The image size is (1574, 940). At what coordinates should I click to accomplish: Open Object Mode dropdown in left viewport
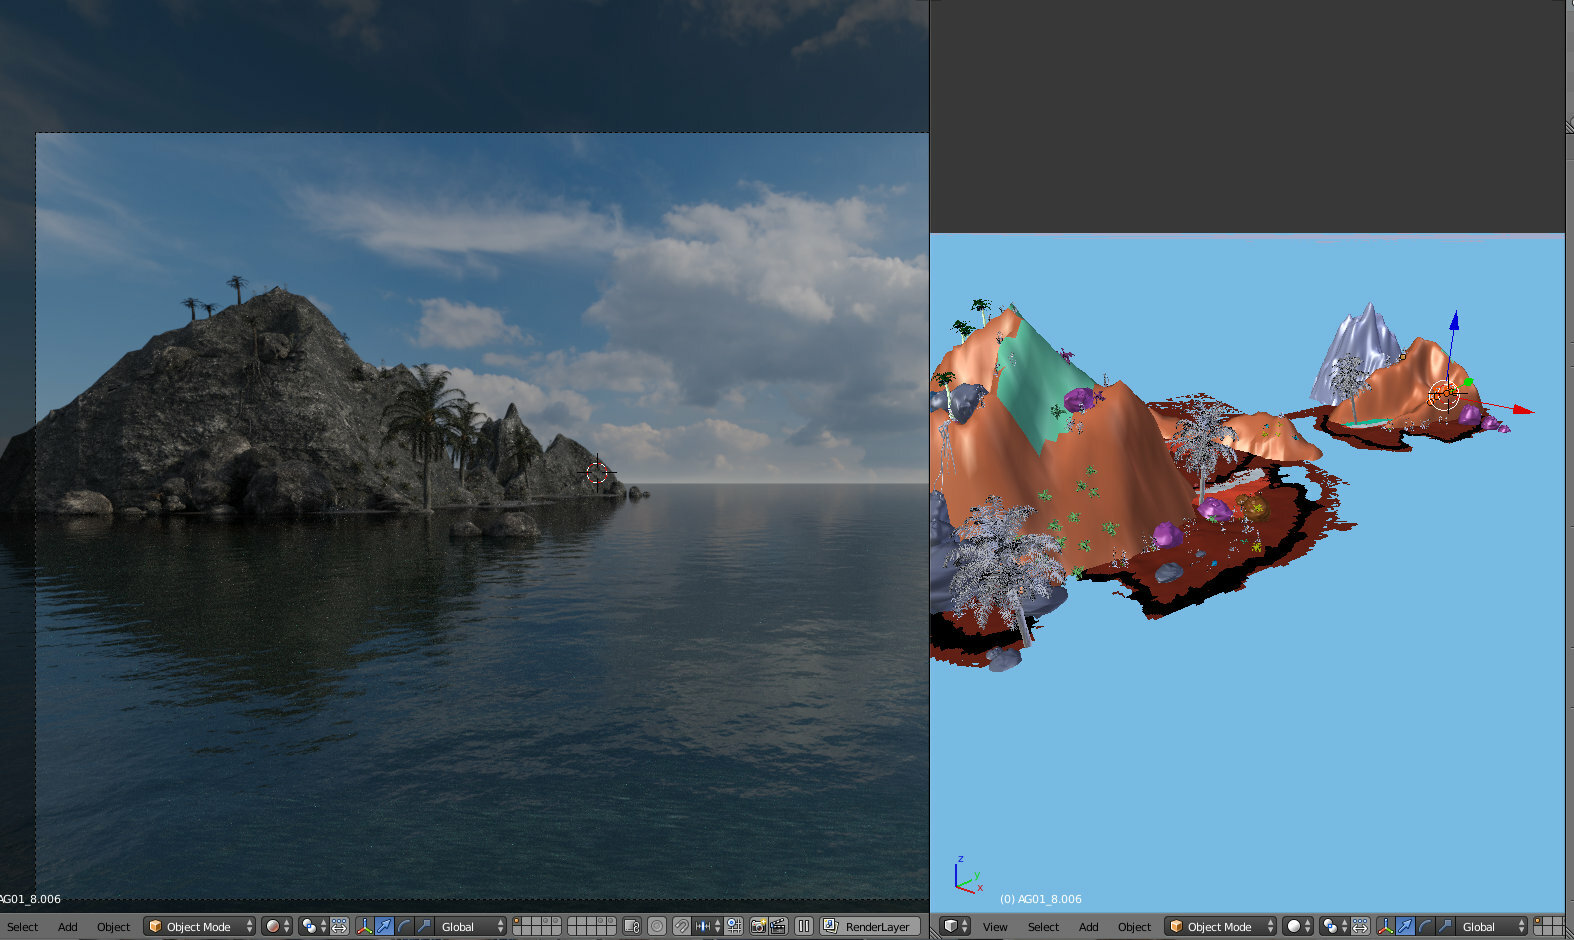point(200,927)
